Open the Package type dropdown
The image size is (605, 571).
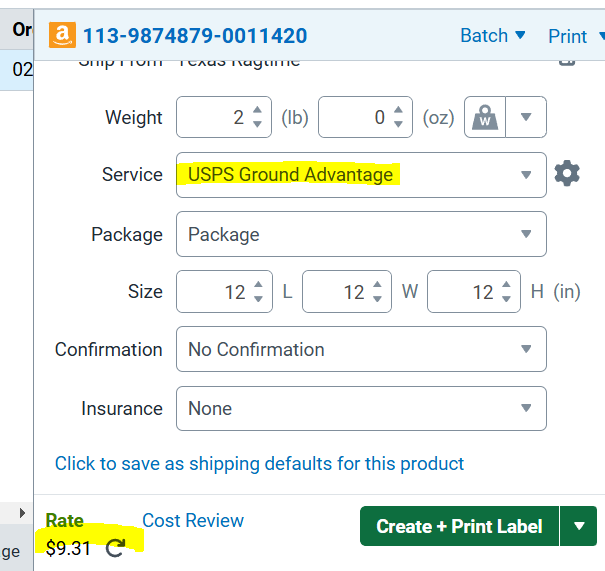(x=361, y=234)
